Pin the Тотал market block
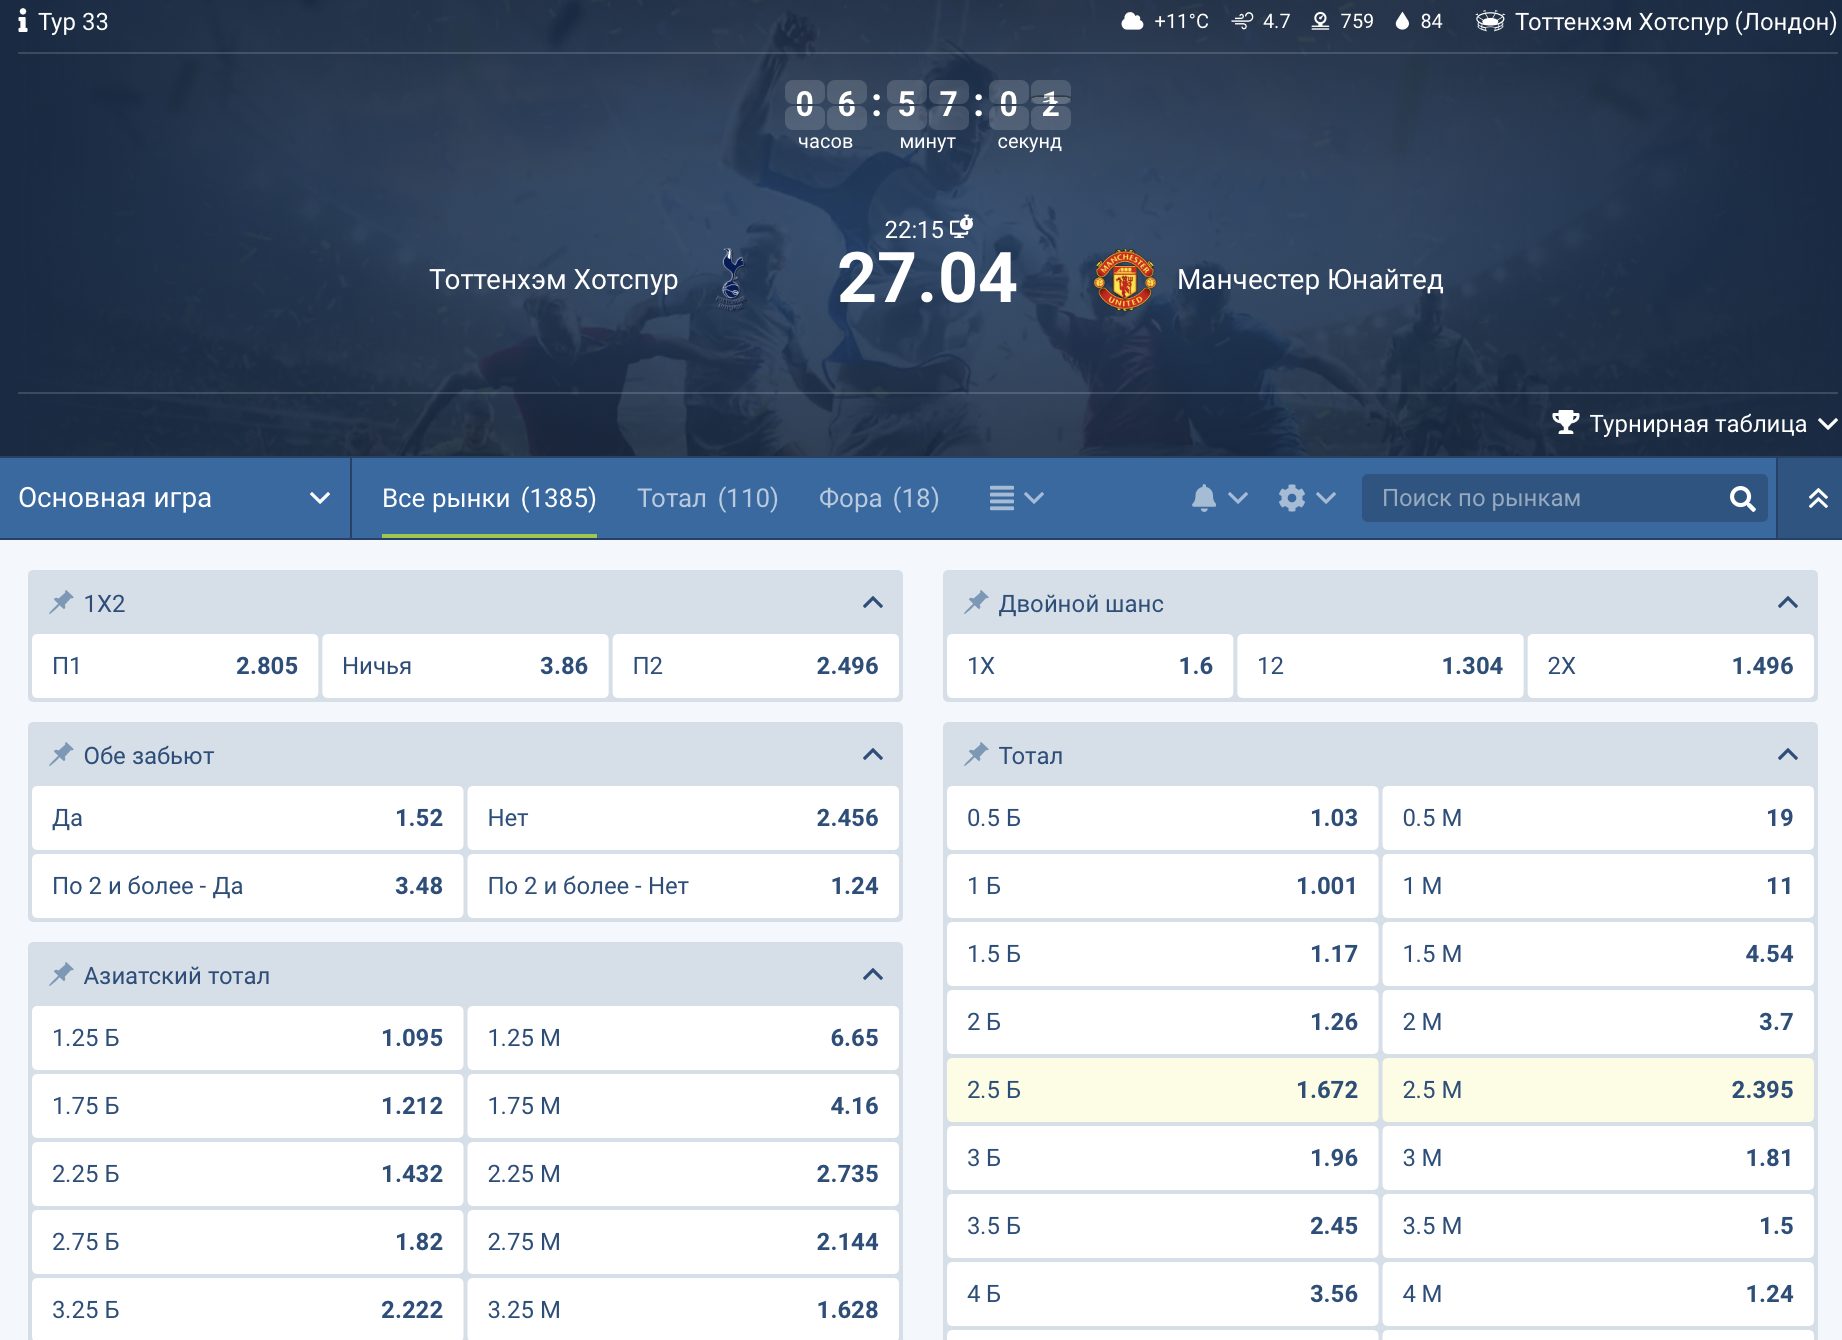 (x=976, y=754)
